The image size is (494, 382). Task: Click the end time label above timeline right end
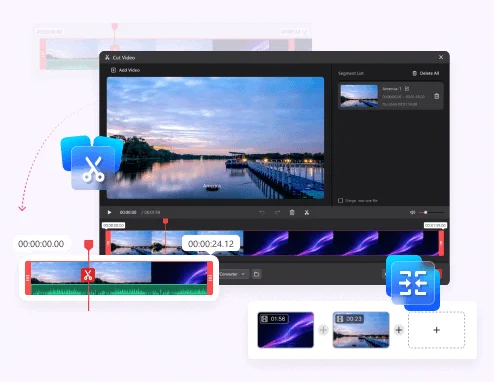(435, 225)
